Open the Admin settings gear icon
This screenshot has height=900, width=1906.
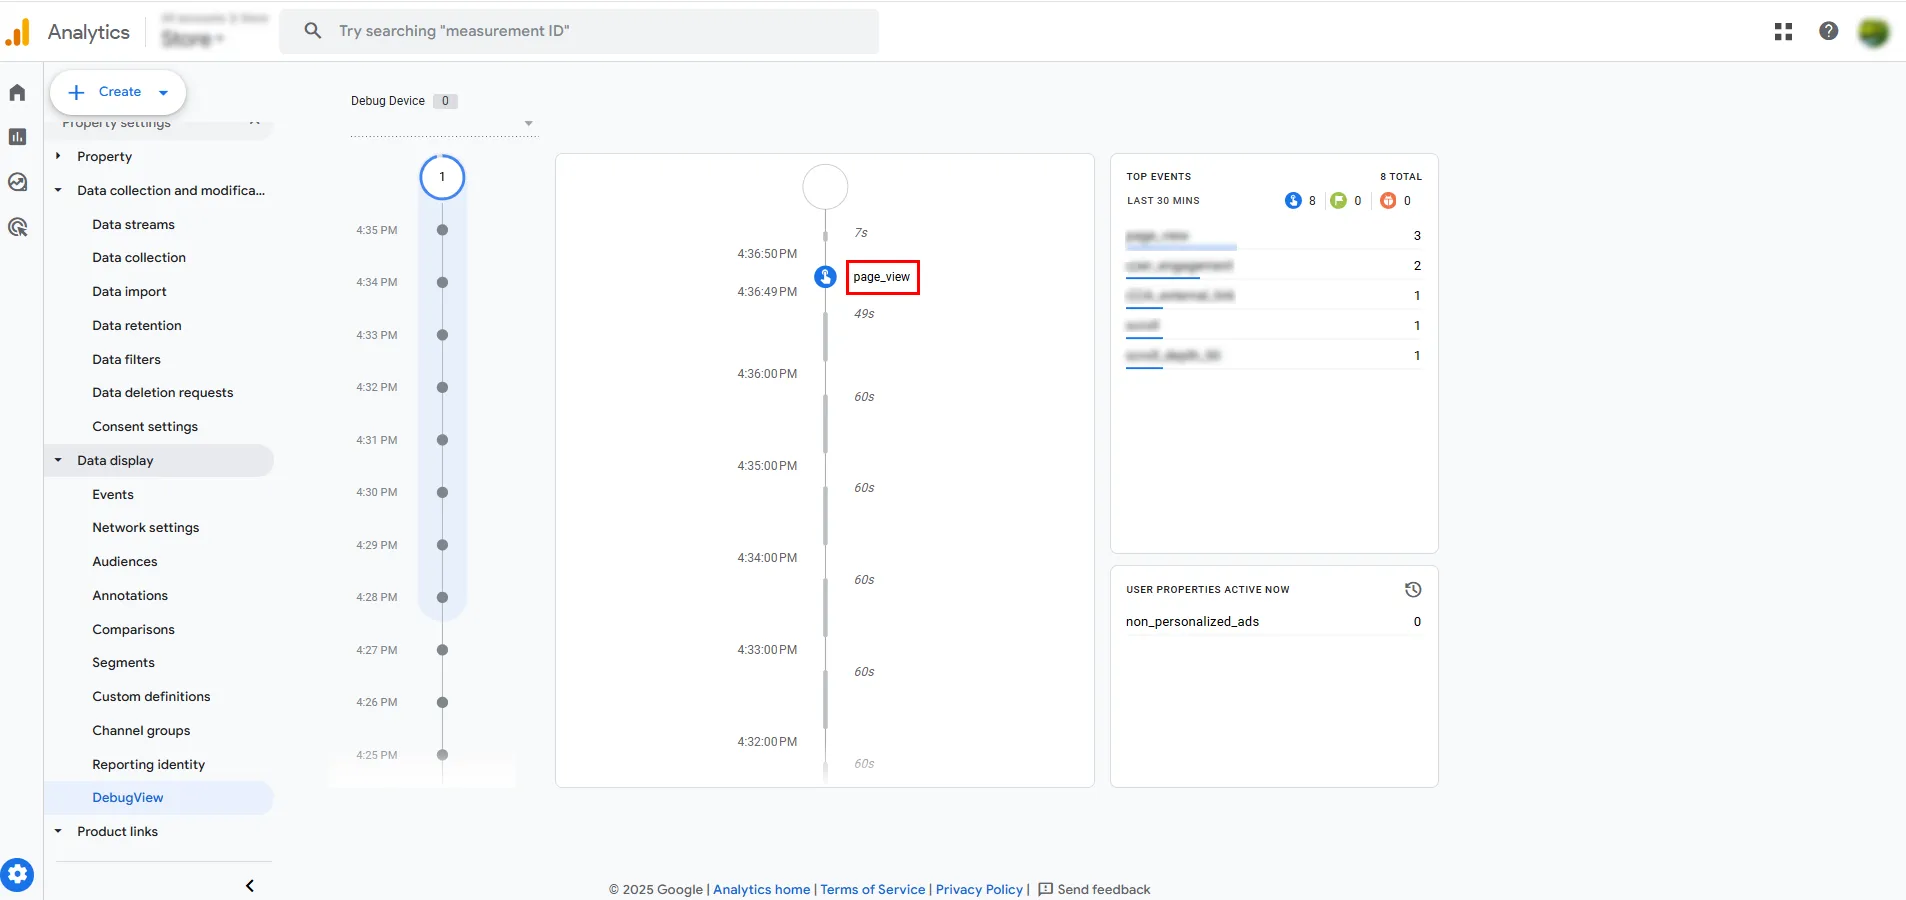[x=17, y=875]
